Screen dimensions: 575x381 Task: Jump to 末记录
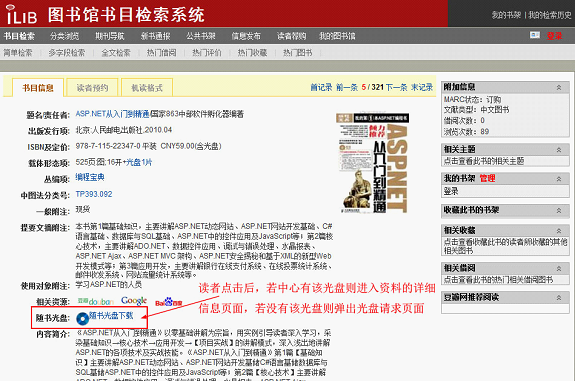(422, 87)
